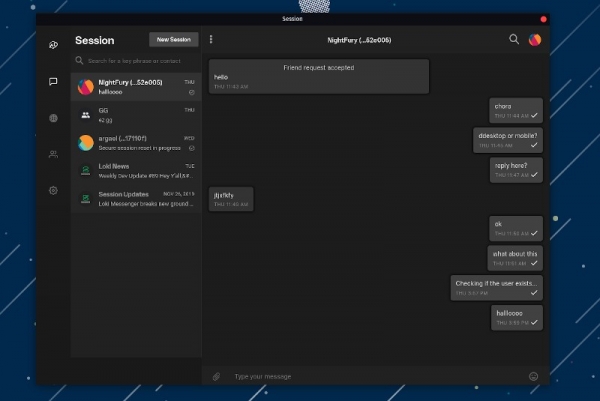Open the Loki News conversation
600x401 pixels.
[136, 171]
